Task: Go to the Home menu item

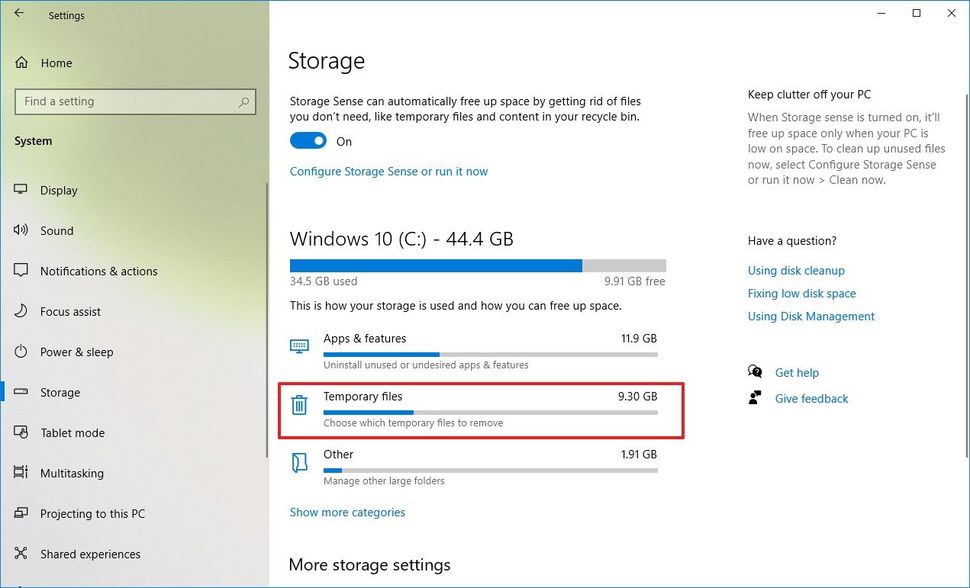Action: pyautogui.click(x=55, y=63)
